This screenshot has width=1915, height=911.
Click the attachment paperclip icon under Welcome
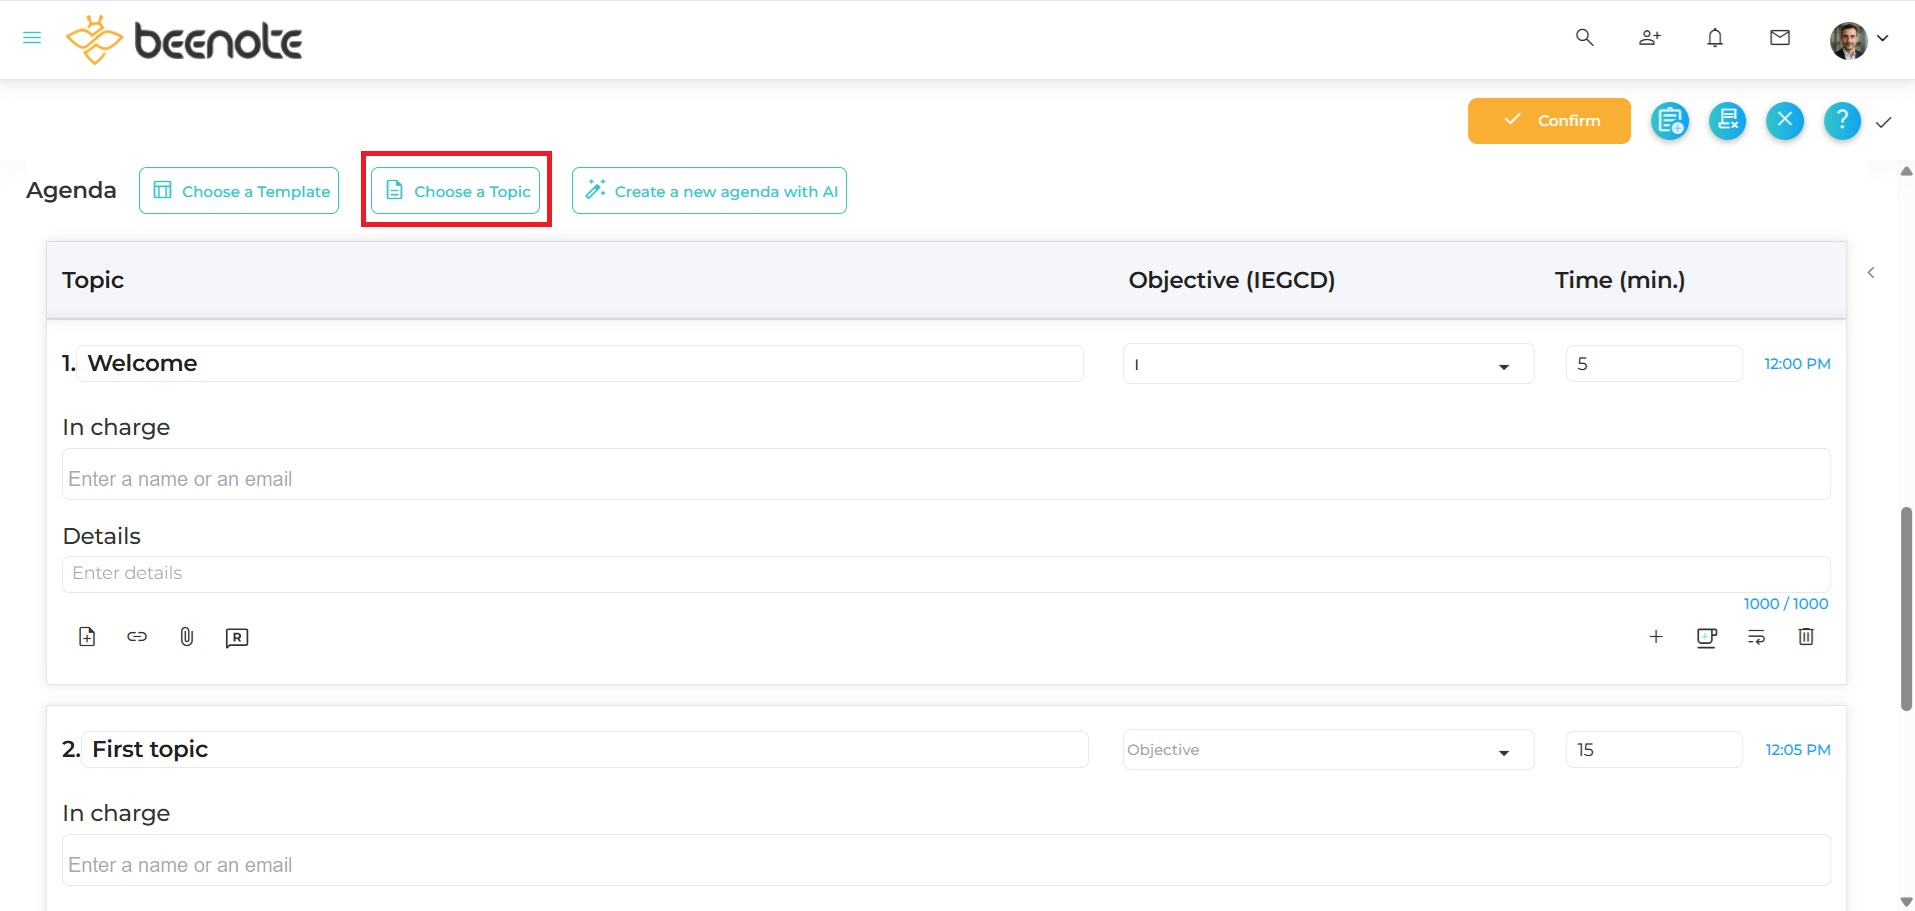tap(187, 637)
